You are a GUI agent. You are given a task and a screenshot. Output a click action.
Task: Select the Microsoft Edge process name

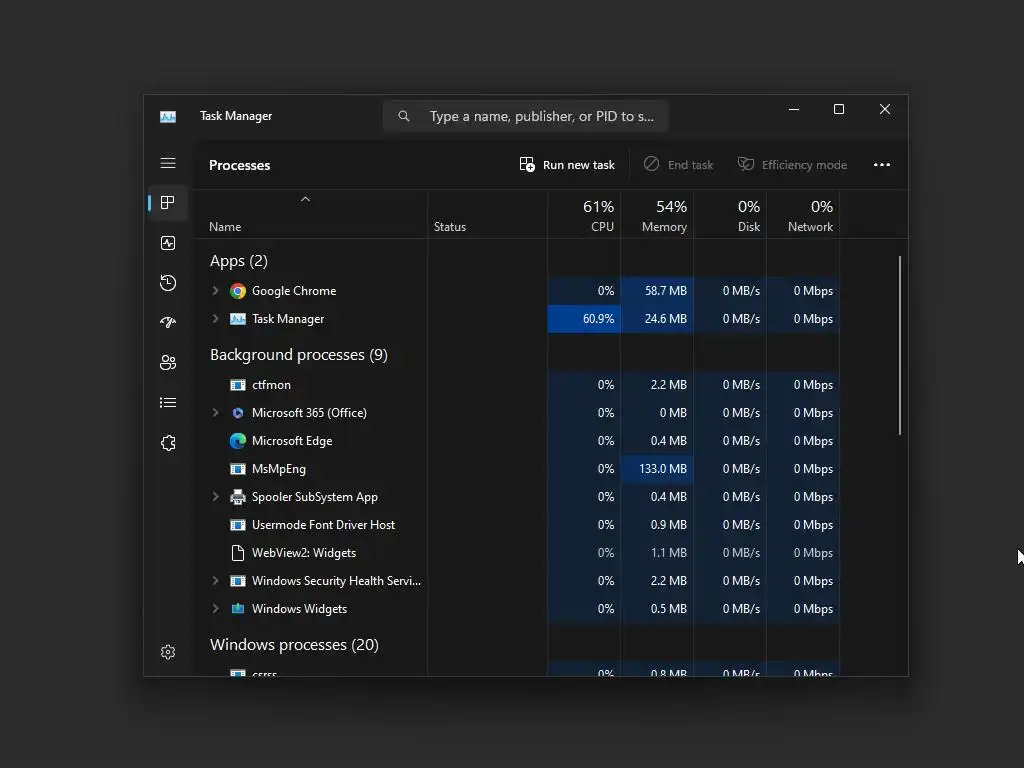292,441
